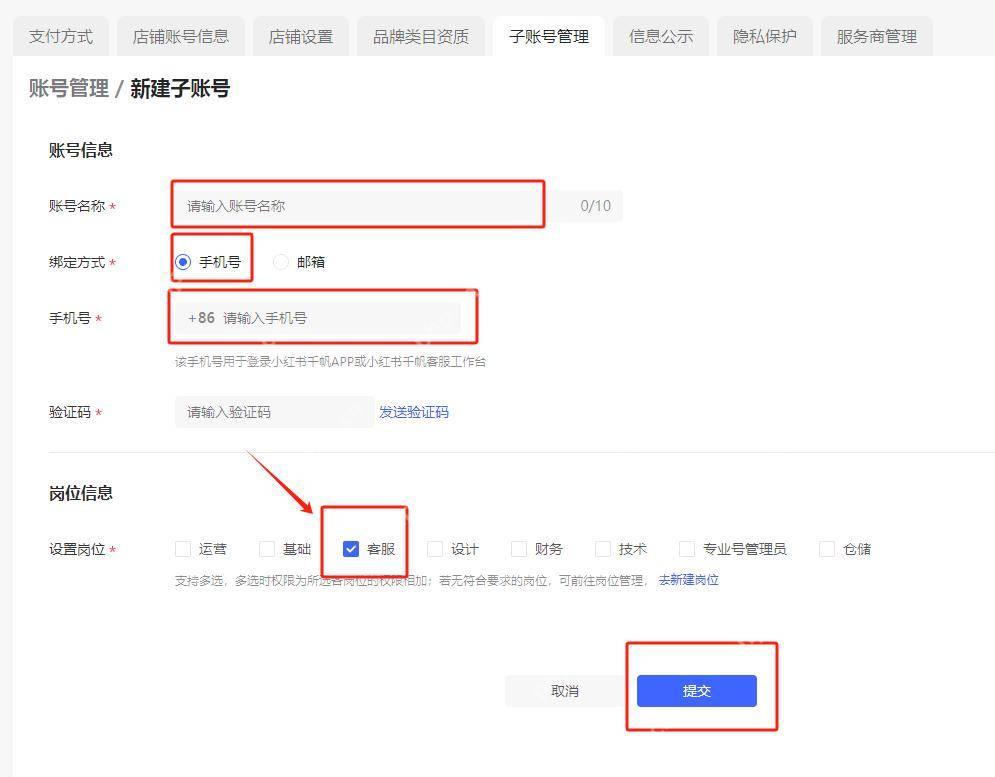Select the 品牌类目资质 tab
Viewport: 995px width, 777px height.
[421, 37]
